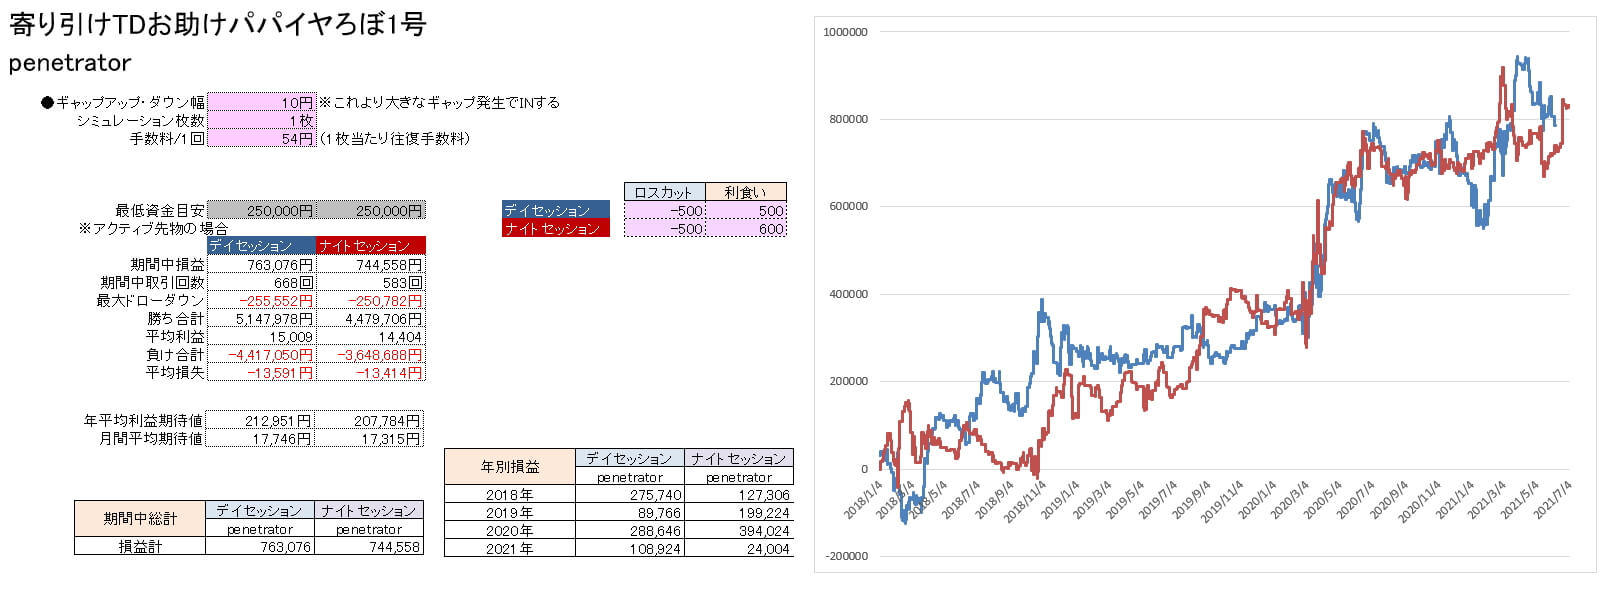The image size is (1604, 600).
Task: Click the 2021/7/4 date label on chart axis
Action: (x=1553, y=499)
